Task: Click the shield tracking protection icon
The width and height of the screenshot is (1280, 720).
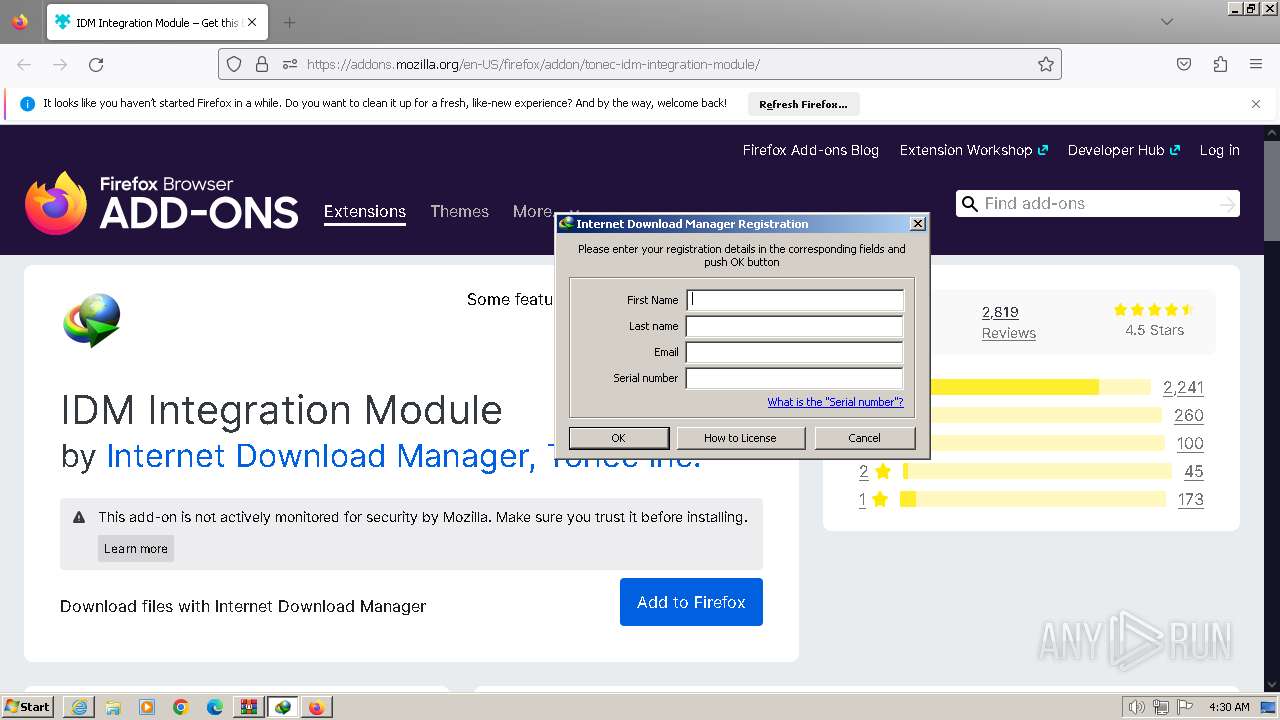Action: pyautogui.click(x=234, y=64)
